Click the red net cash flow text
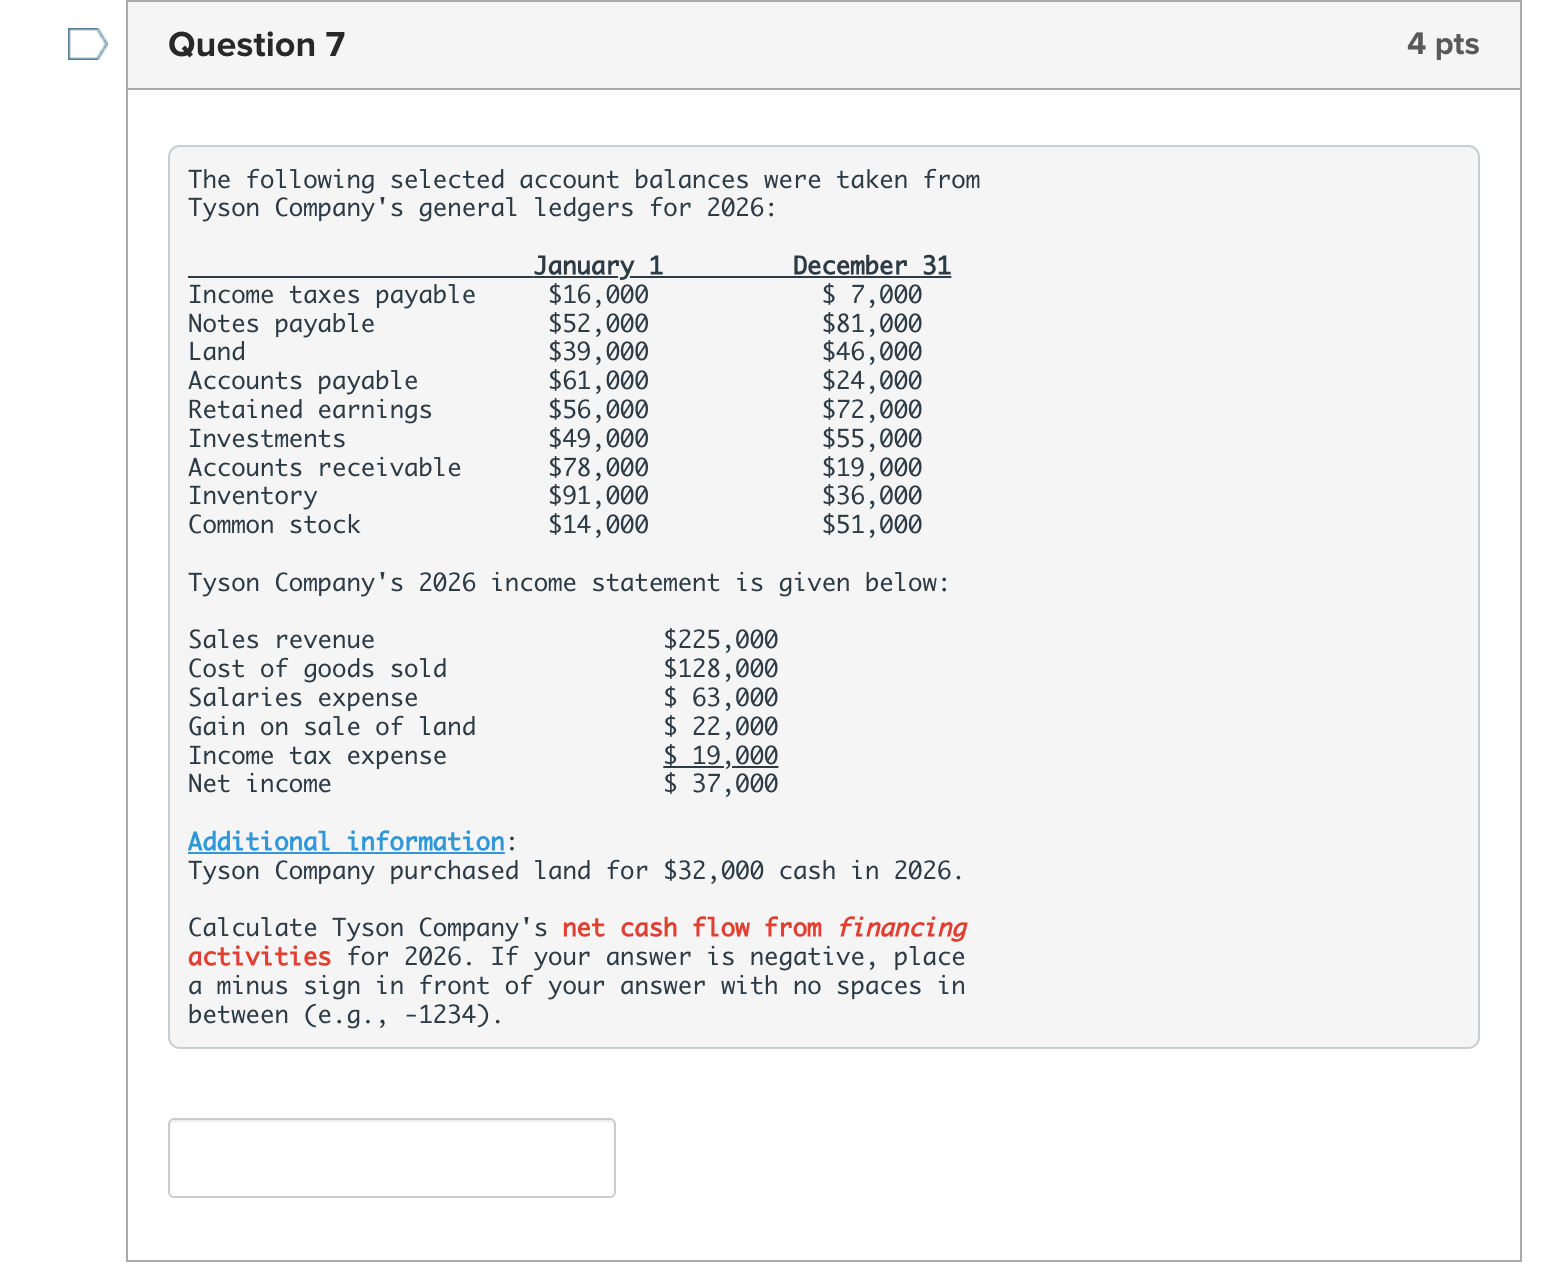 655,928
